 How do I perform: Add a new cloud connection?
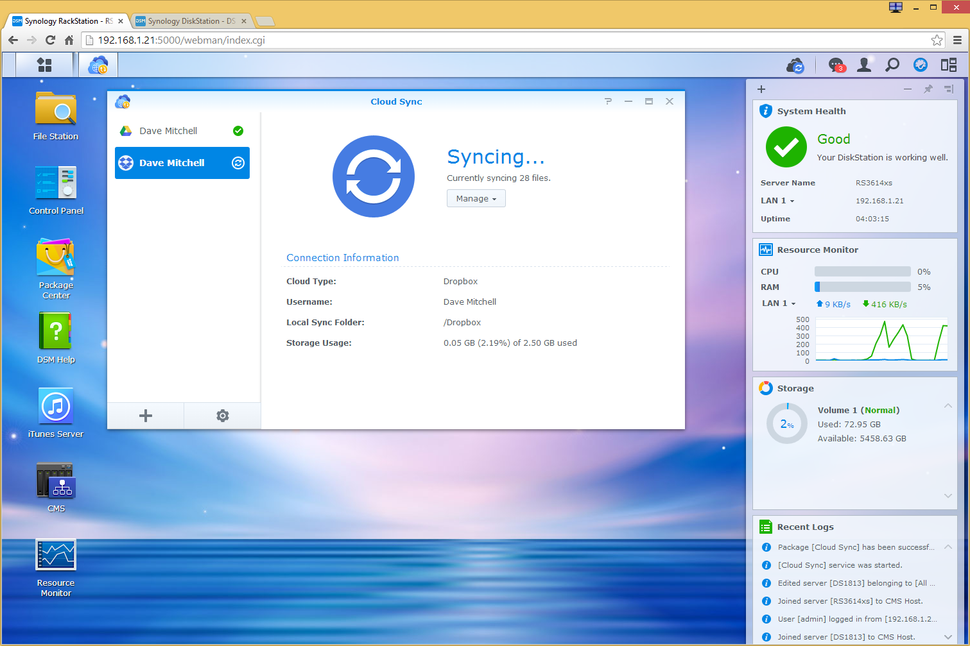tap(145, 415)
